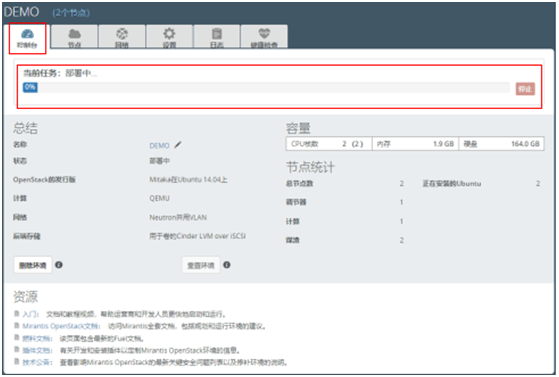Open the Logs (日志) tab

217,37
